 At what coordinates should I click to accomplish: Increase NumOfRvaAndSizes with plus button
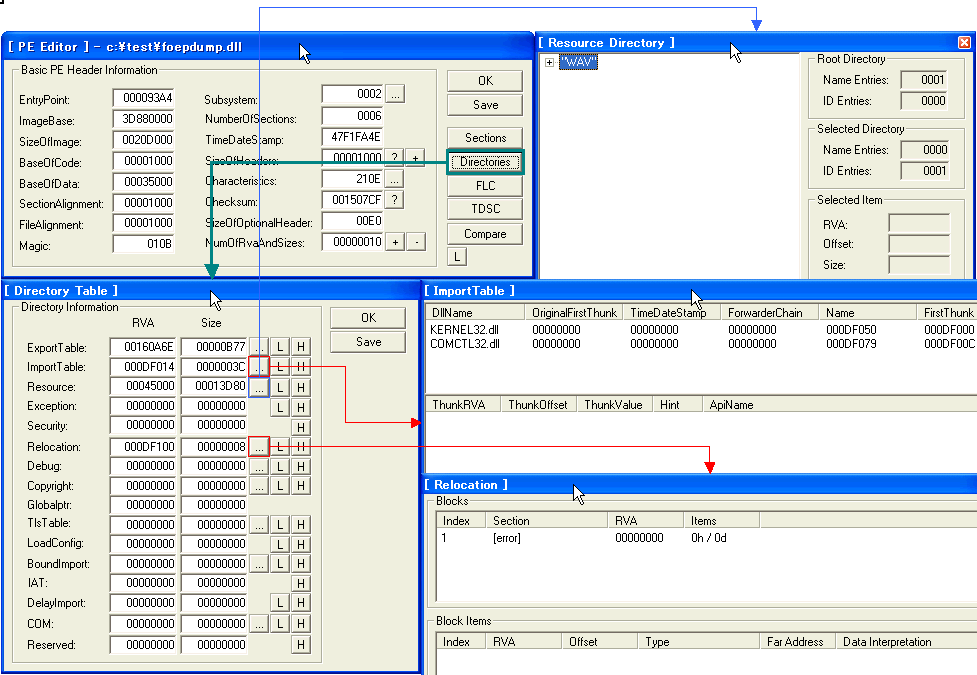(394, 242)
